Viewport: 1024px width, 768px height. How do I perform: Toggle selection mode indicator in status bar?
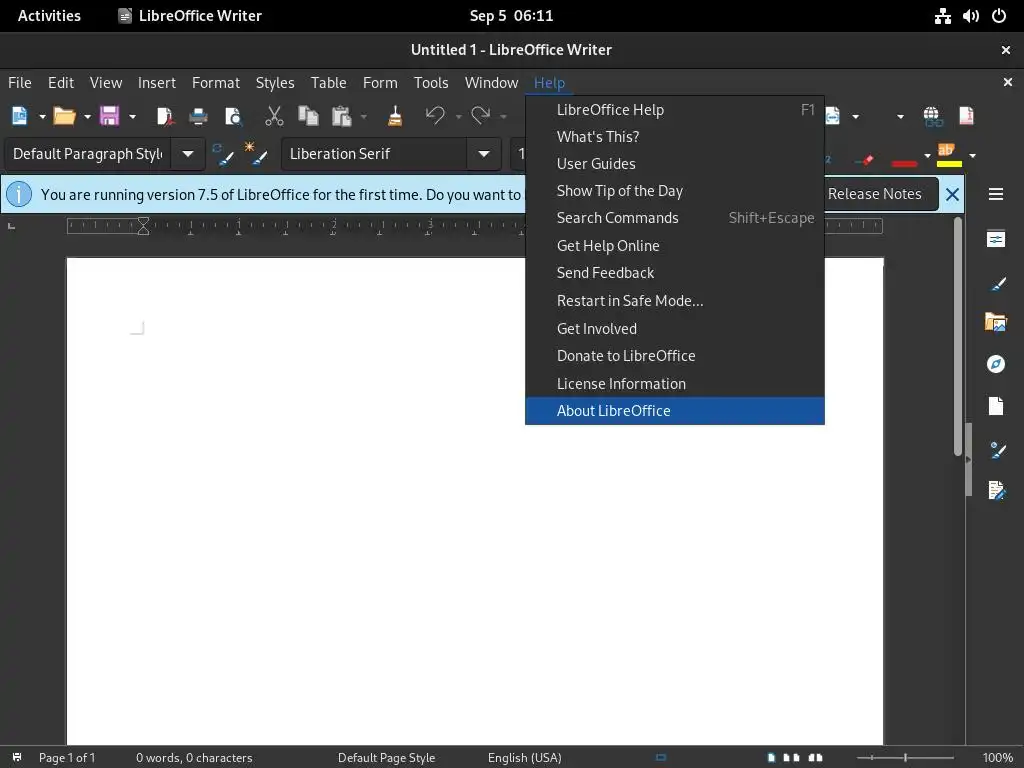point(661,758)
